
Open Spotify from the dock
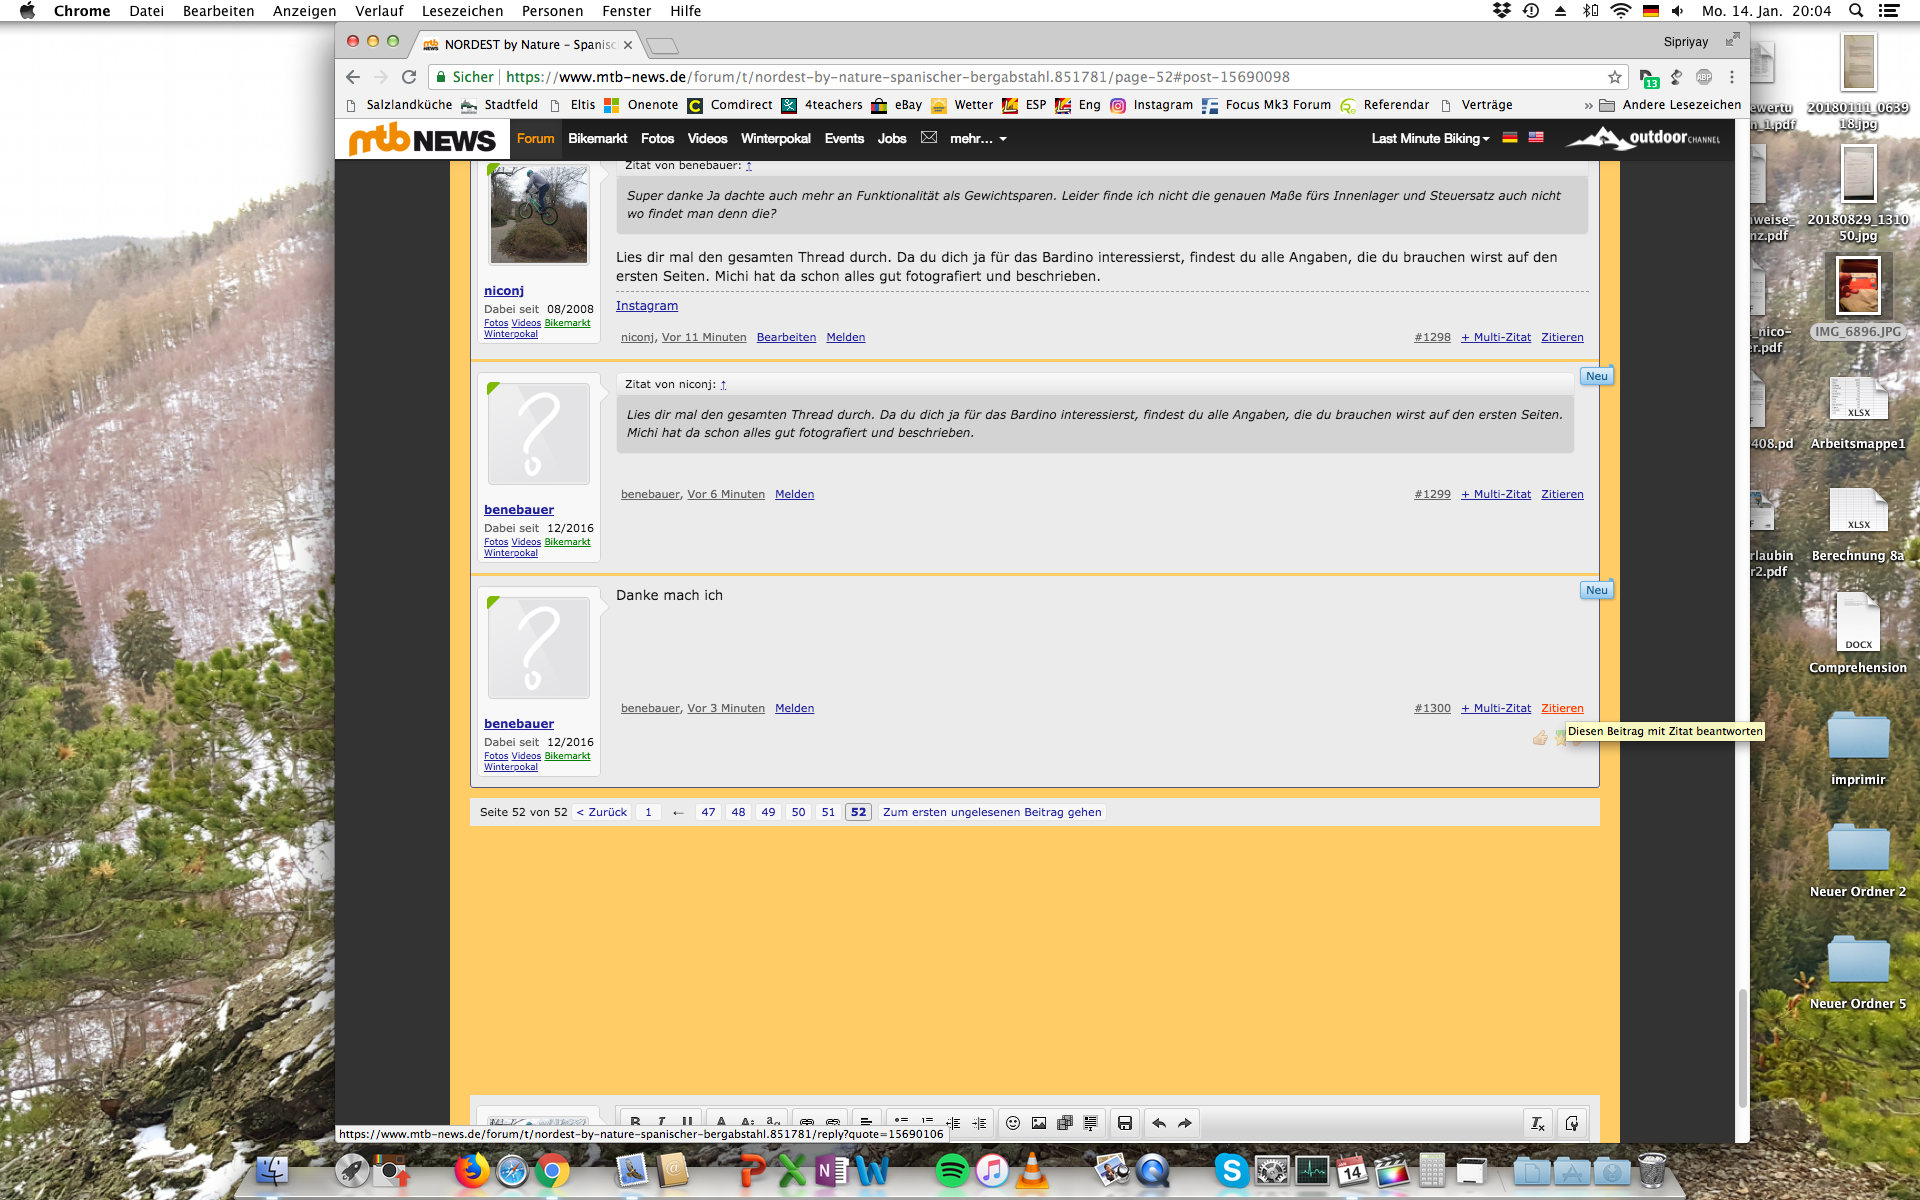(x=951, y=1170)
